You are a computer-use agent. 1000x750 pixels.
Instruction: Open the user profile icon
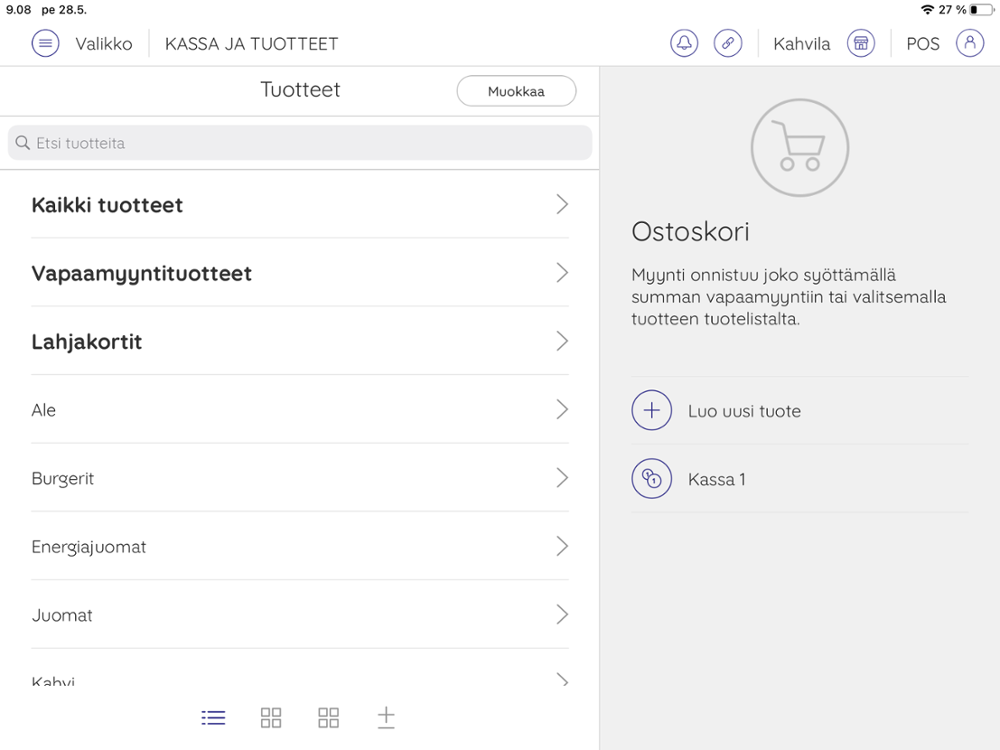click(x=970, y=44)
